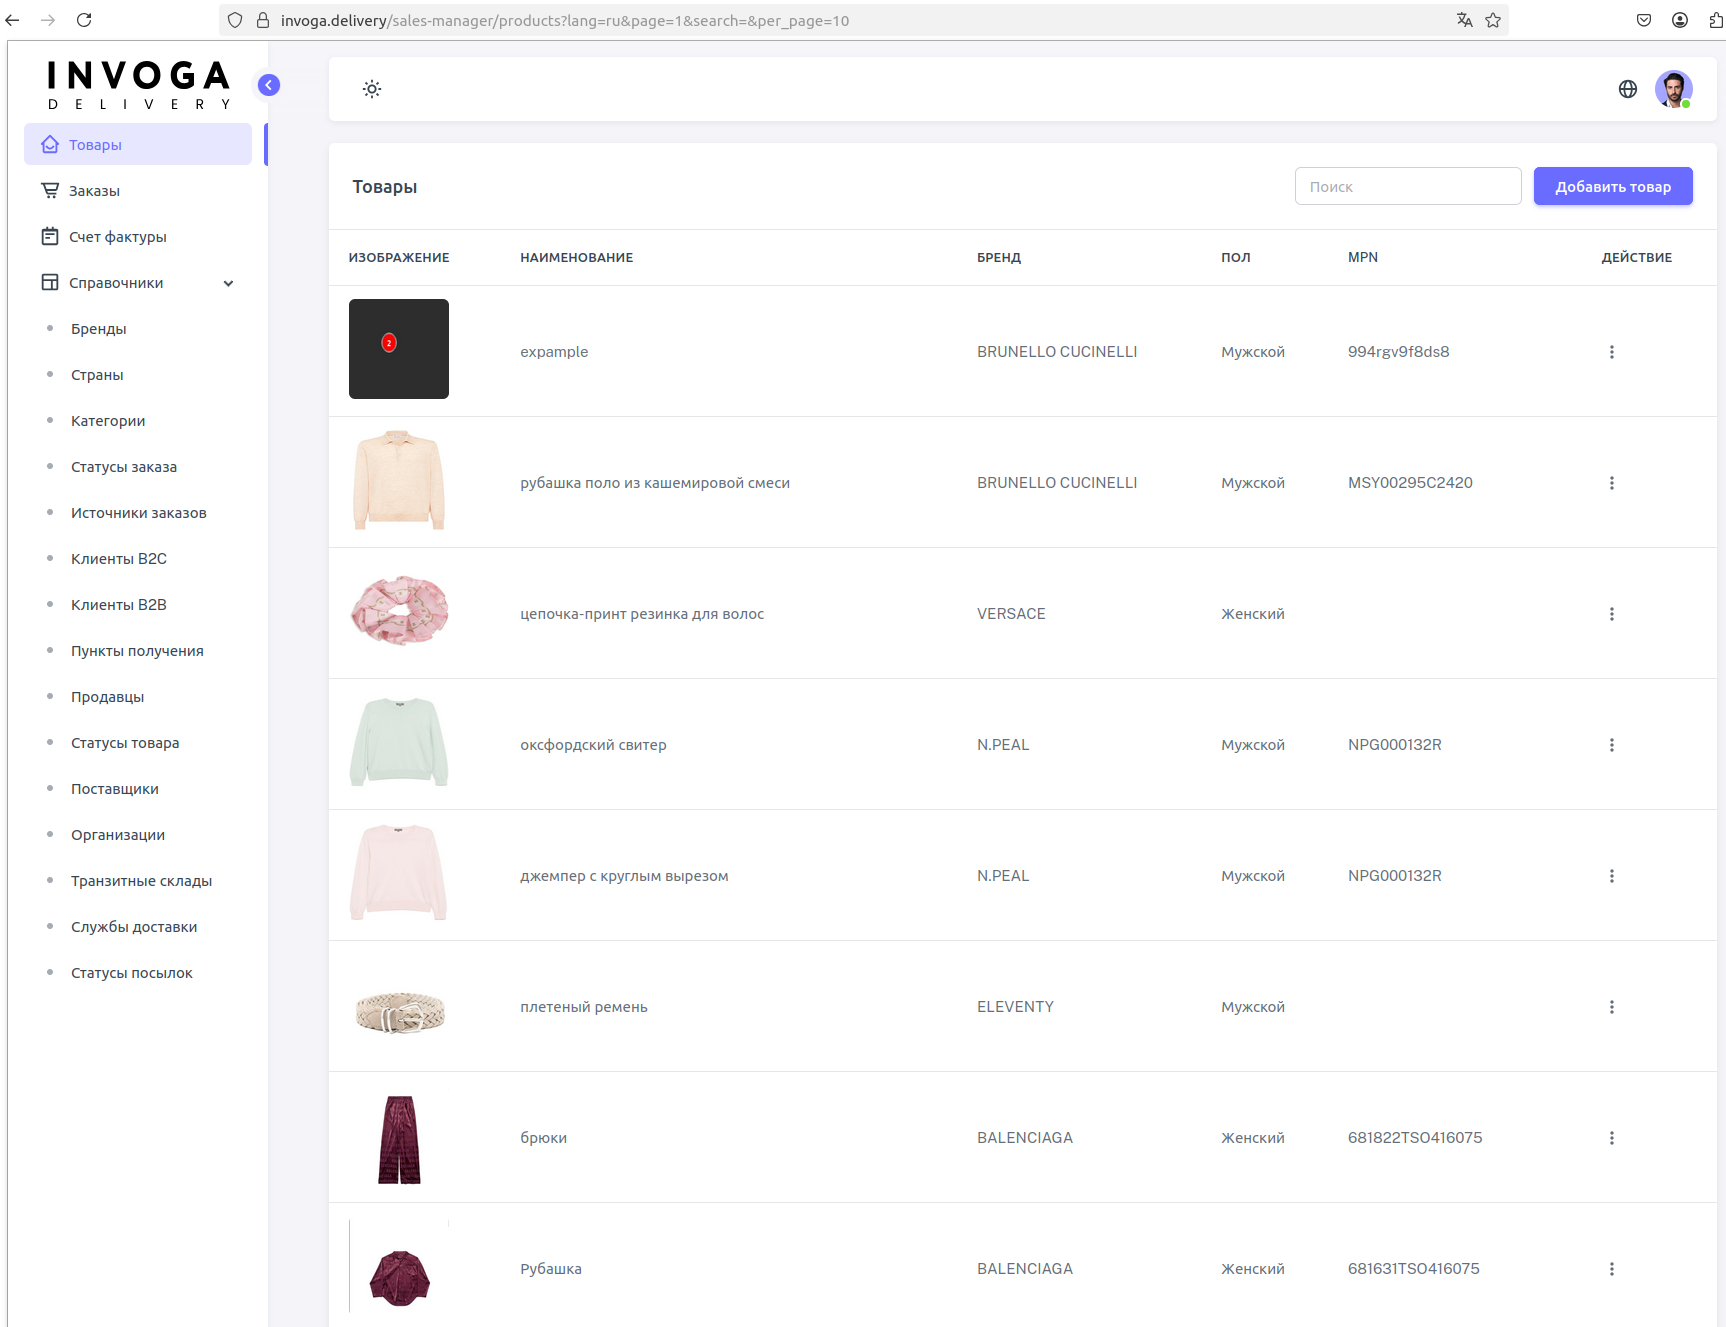Click the browser address bar URL

point(565,20)
